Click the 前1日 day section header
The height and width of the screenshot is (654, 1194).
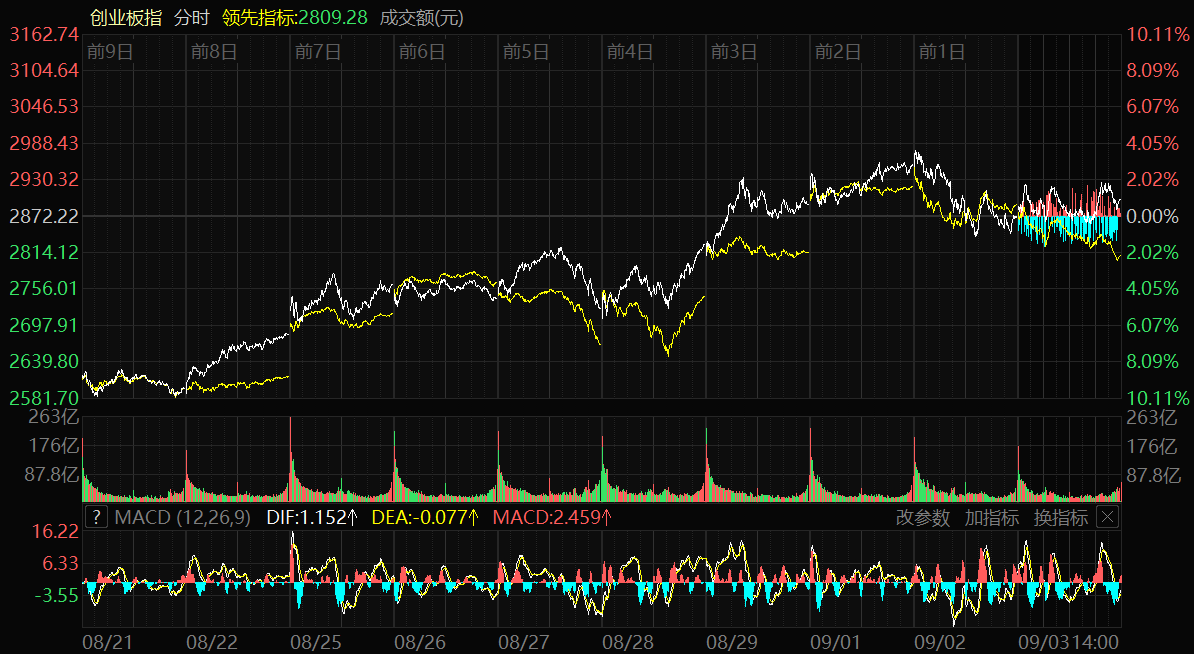click(x=941, y=52)
